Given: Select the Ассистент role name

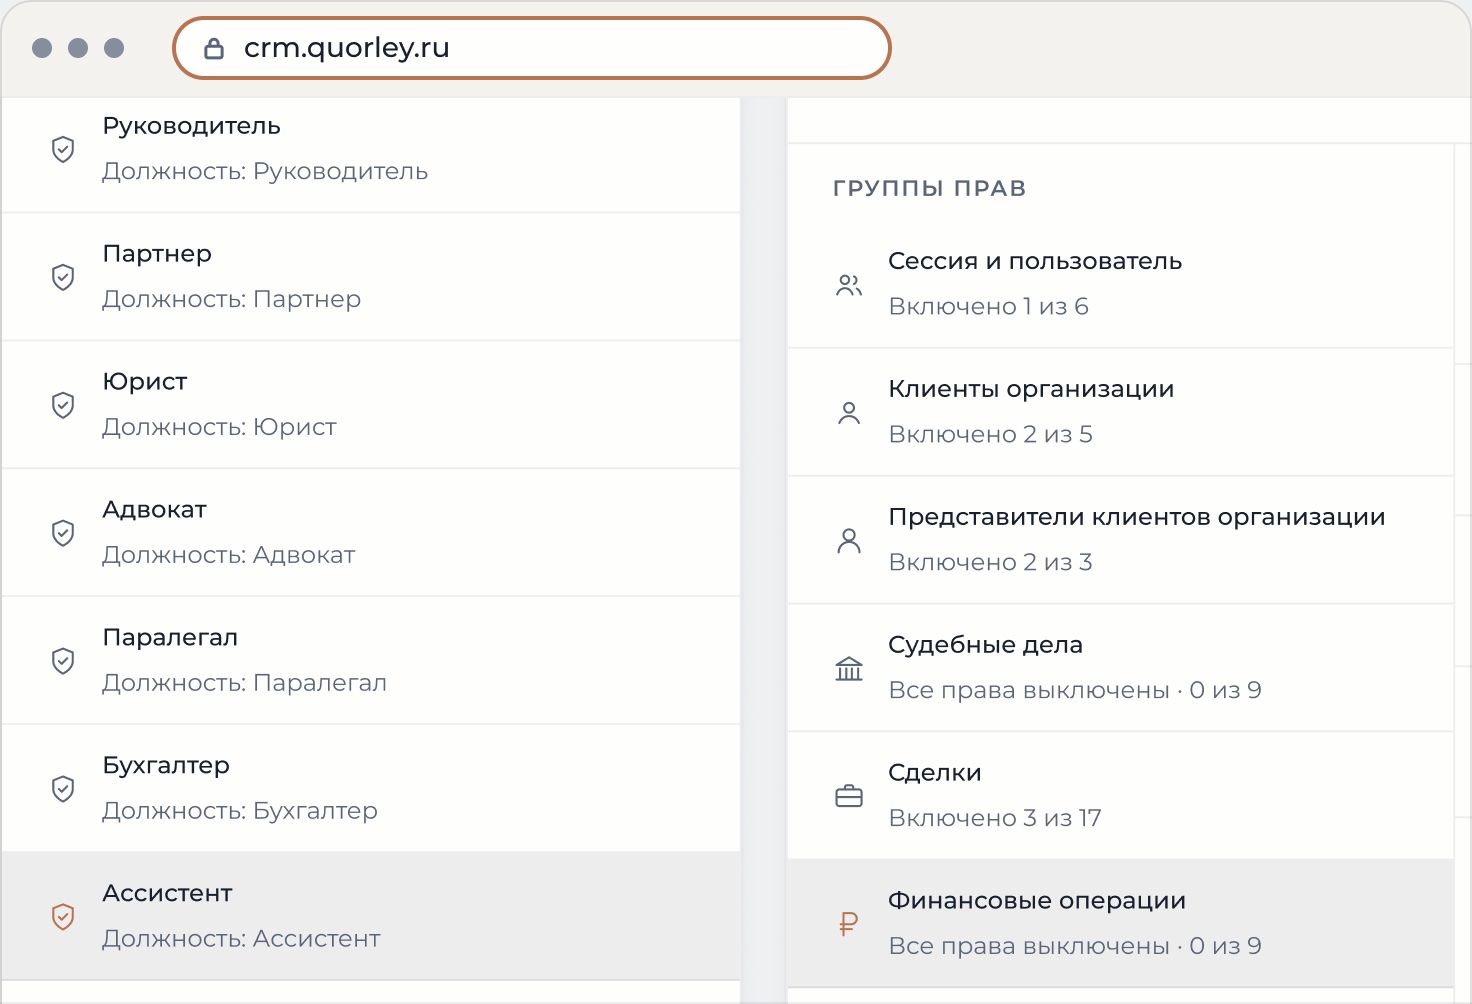Looking at the screenshot, I should click(x=167, y=894).
